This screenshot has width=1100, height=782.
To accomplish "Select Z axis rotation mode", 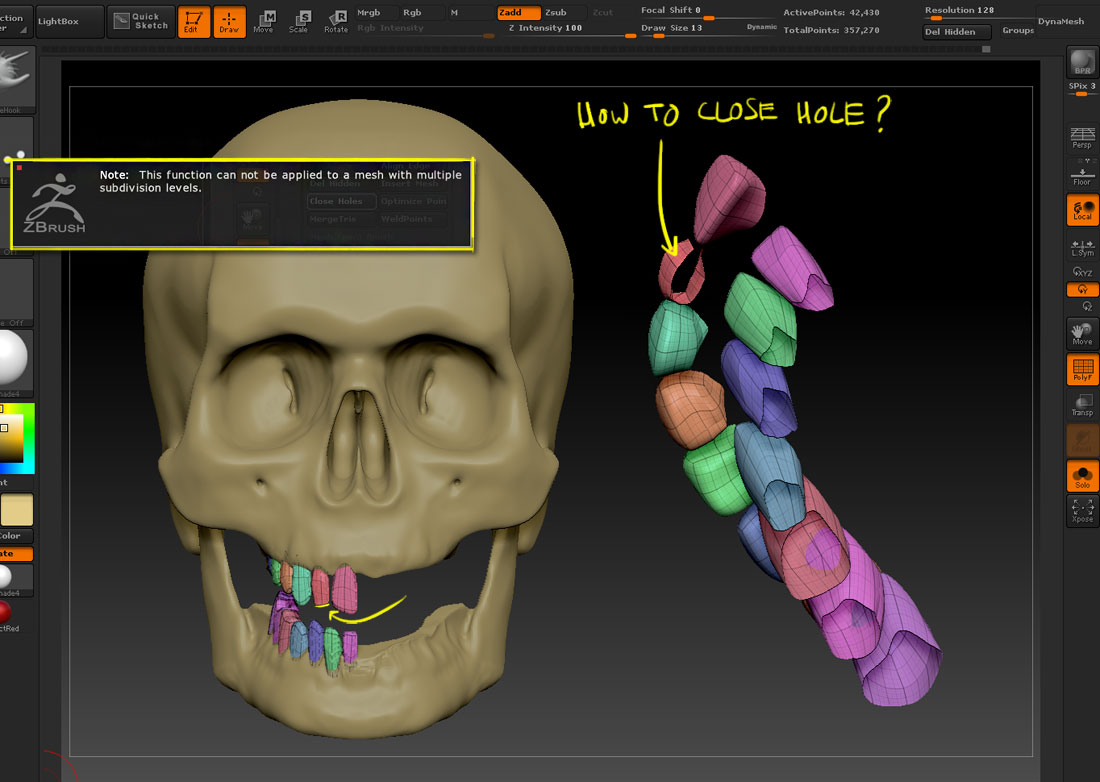I will pos(1087,306).
